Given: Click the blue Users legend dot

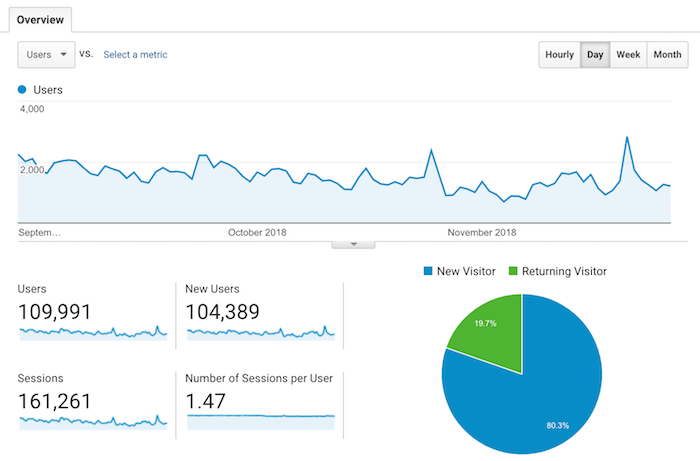Looking at the screenshot, I should pyautogui.click(x=22, y=90).
